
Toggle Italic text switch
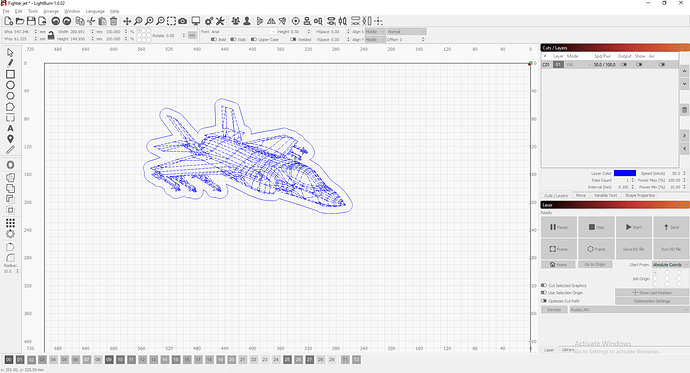233,39
